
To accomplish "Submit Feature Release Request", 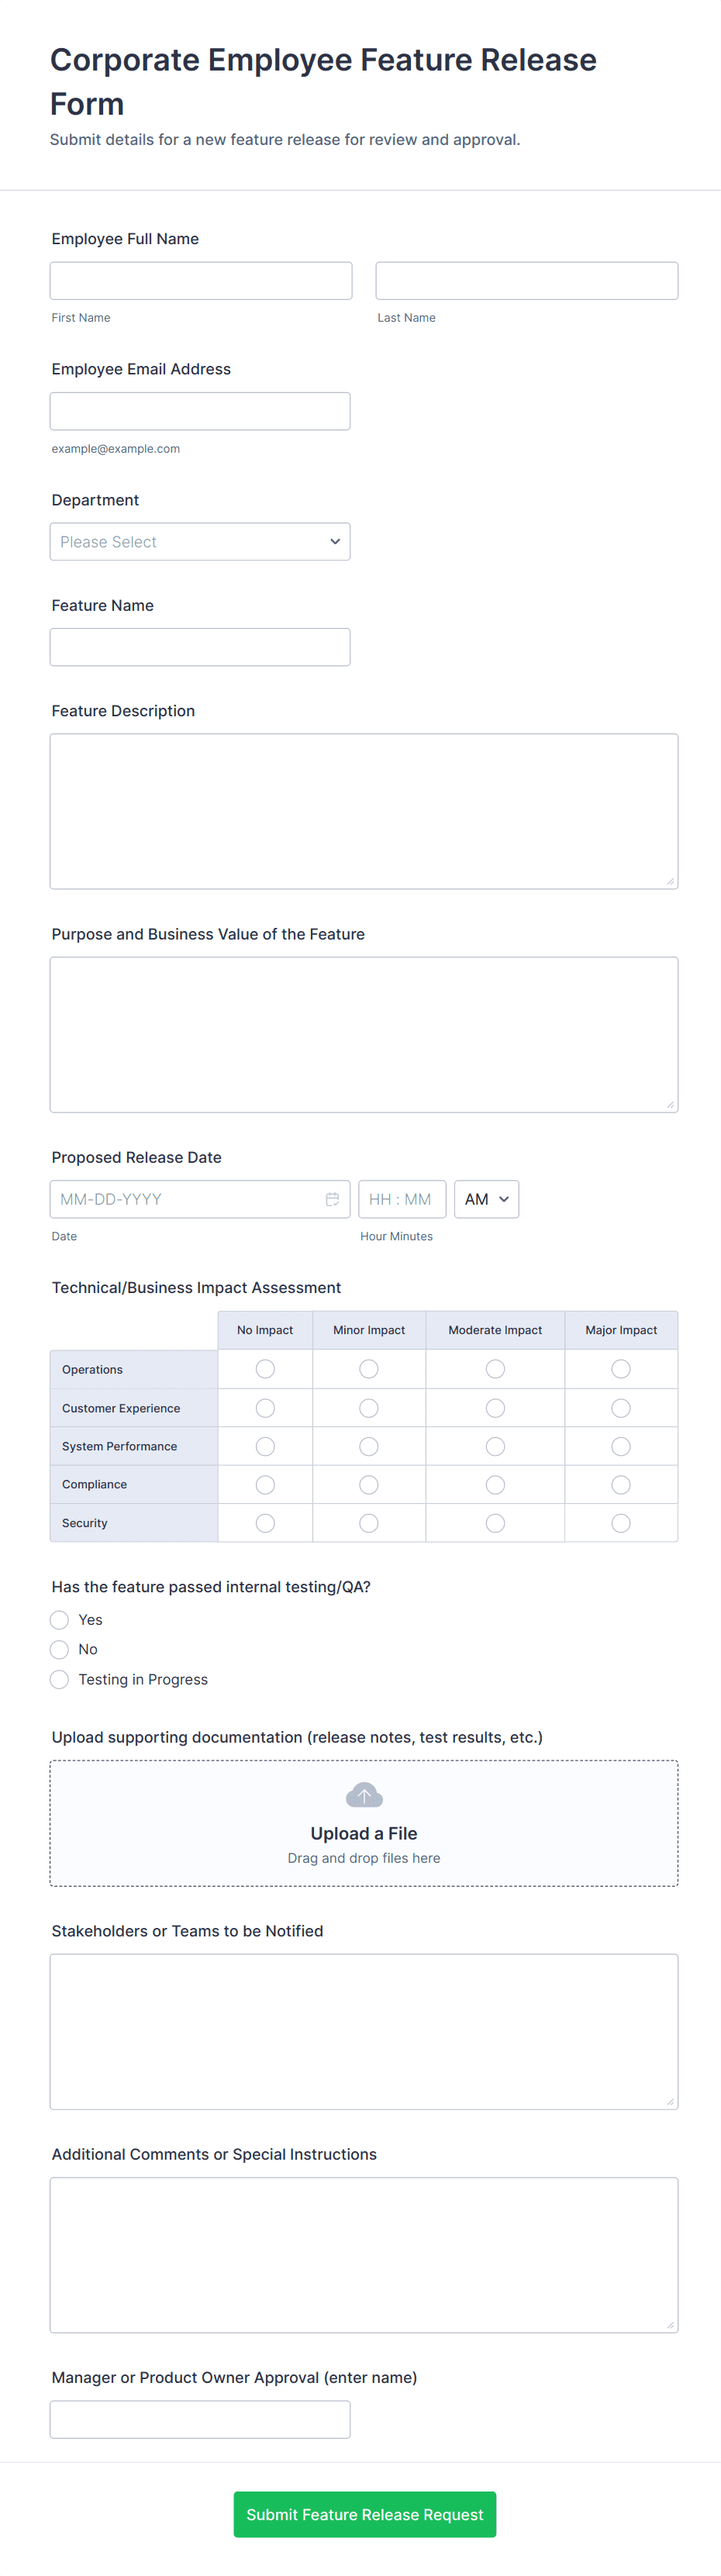I will 364,2514.
